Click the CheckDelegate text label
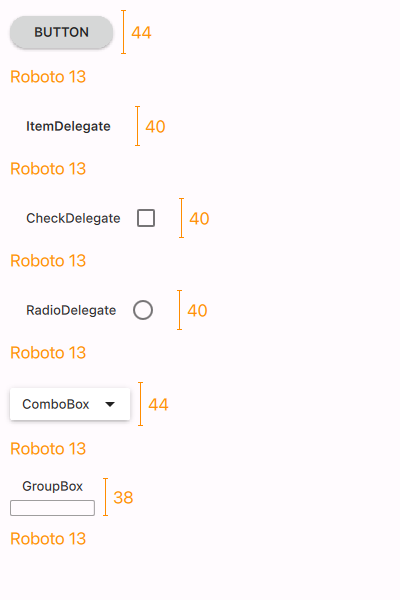400x600 pixels. pos(73,218)
